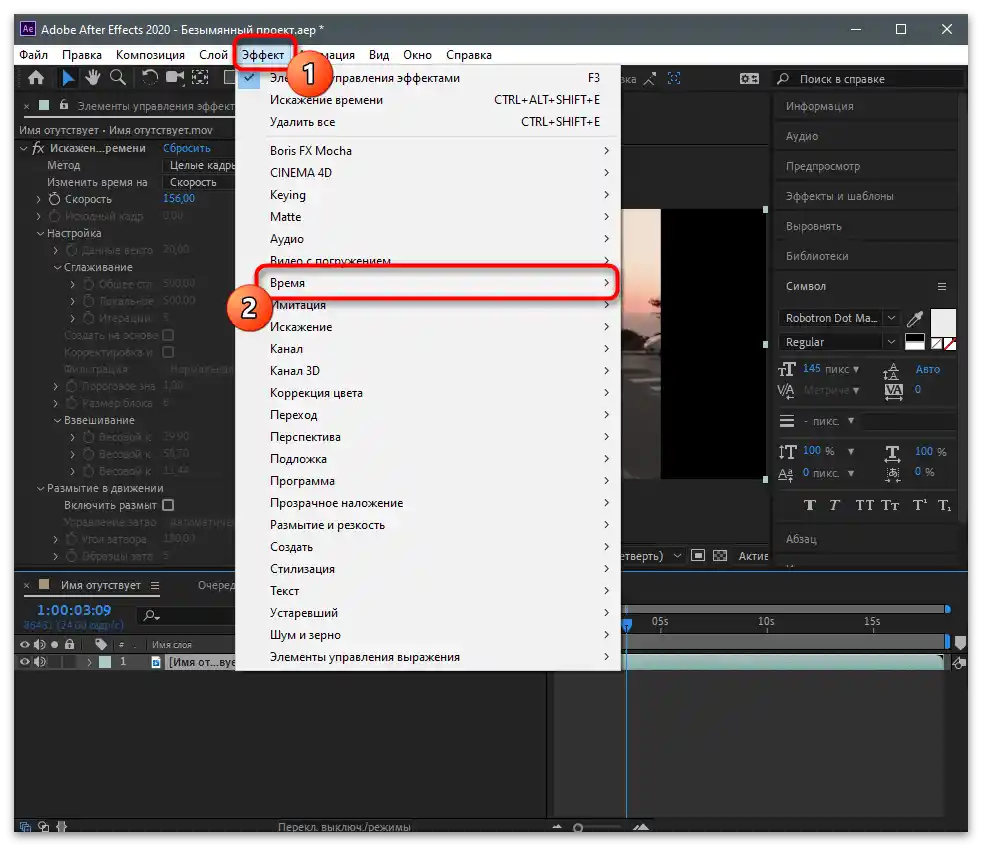This screenshot has height=846, width=982.
Task: Select the Zoom magnifier tool
Action: point(118,78)
